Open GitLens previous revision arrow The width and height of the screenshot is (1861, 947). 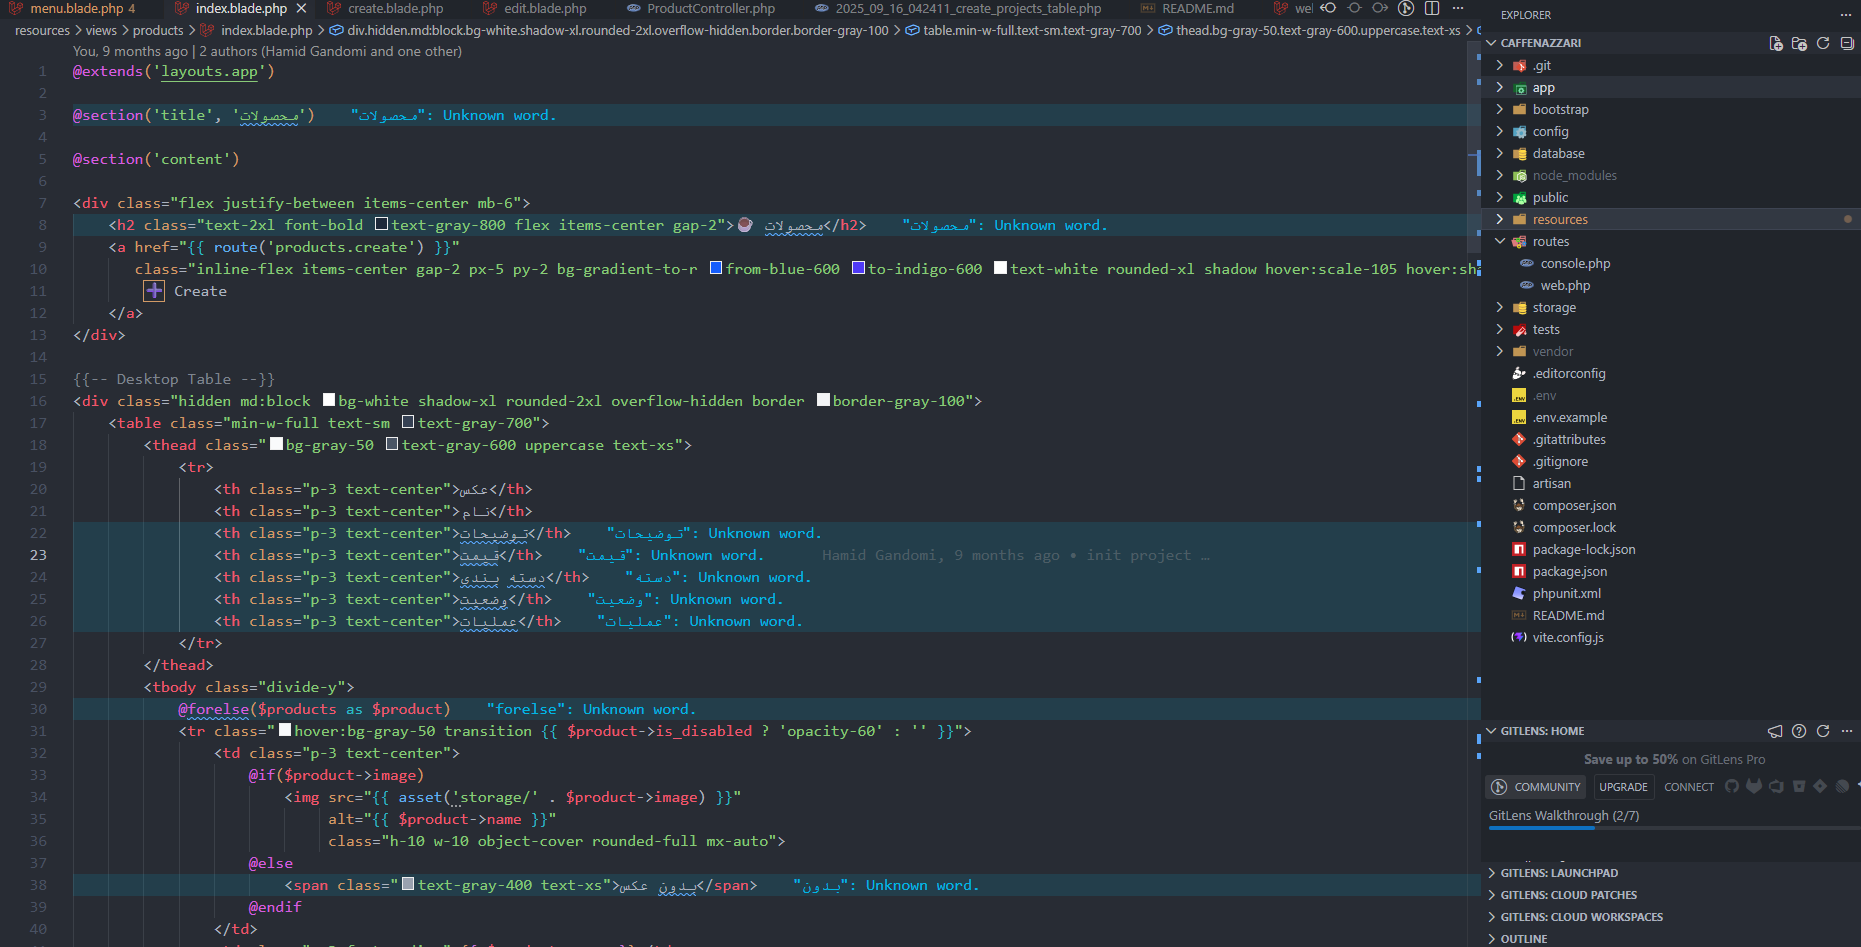click(1328, 8)
